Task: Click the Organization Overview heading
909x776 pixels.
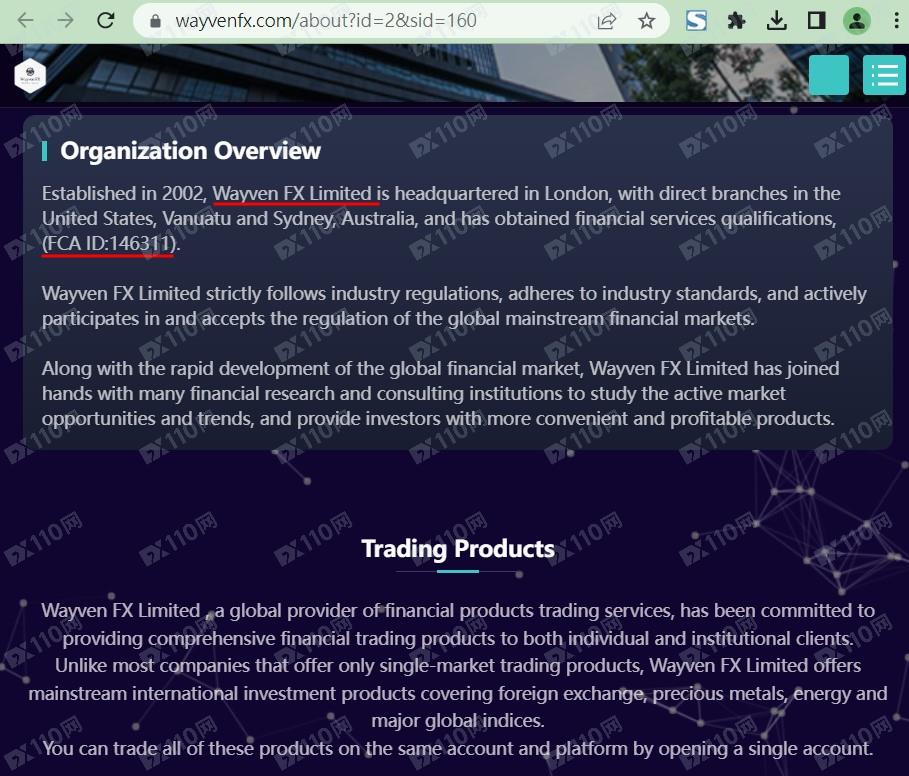Action: pyautogui.click(x=190, y=151)
